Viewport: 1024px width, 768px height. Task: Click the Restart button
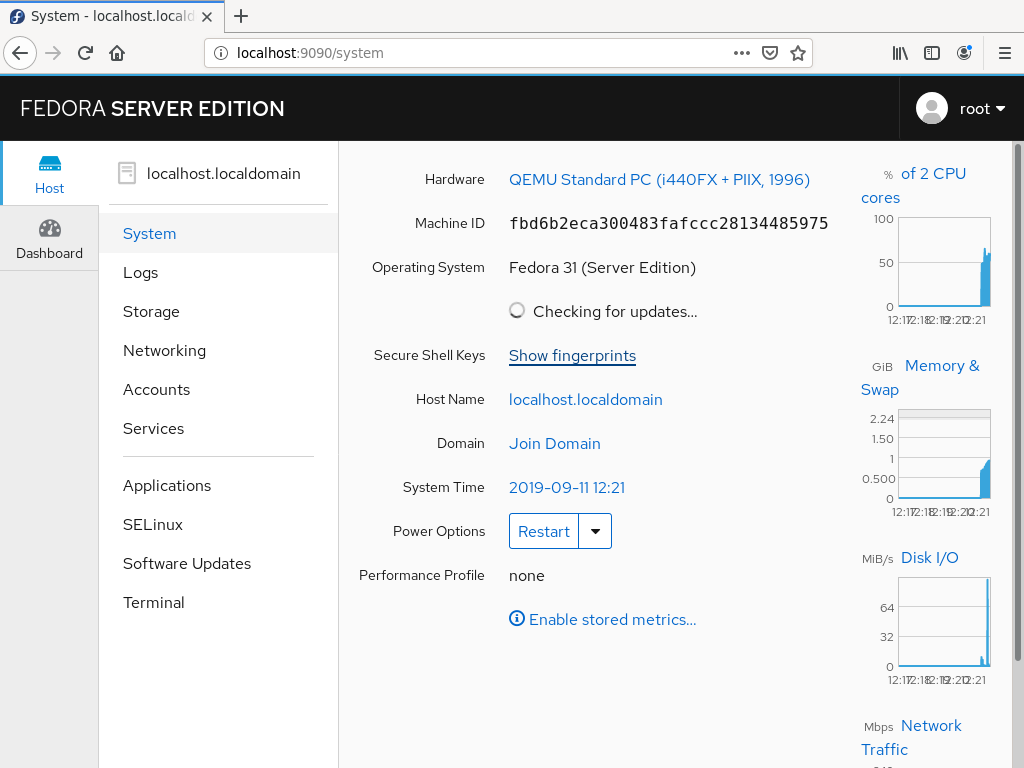pyautogui.click(x=544, y=531)
